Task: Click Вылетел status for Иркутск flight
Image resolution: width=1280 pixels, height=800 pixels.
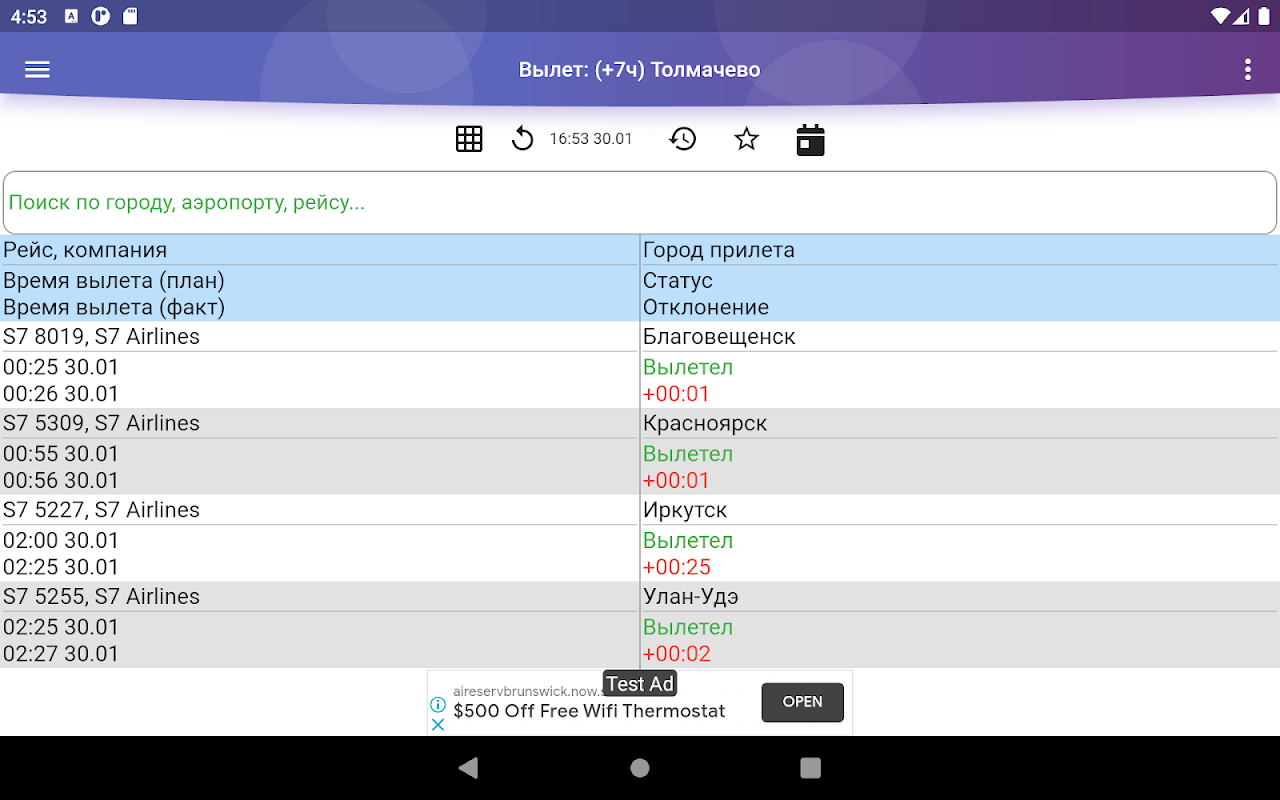Action: click(688, 541)
